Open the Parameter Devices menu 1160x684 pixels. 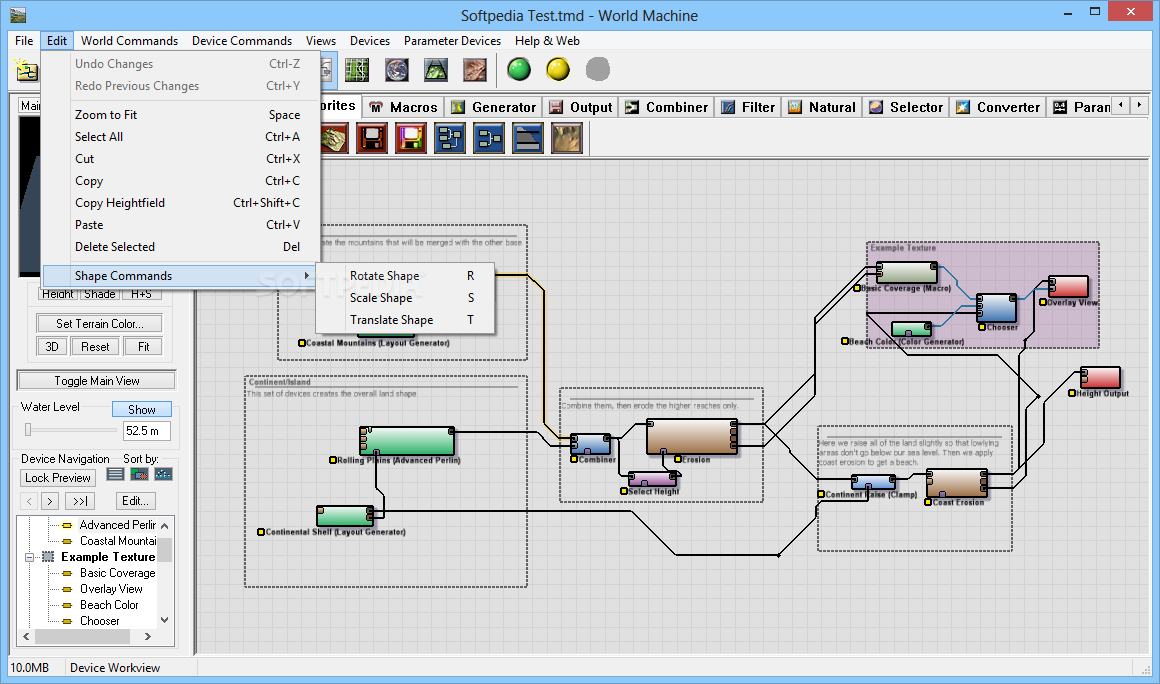(x=452, y=41)
